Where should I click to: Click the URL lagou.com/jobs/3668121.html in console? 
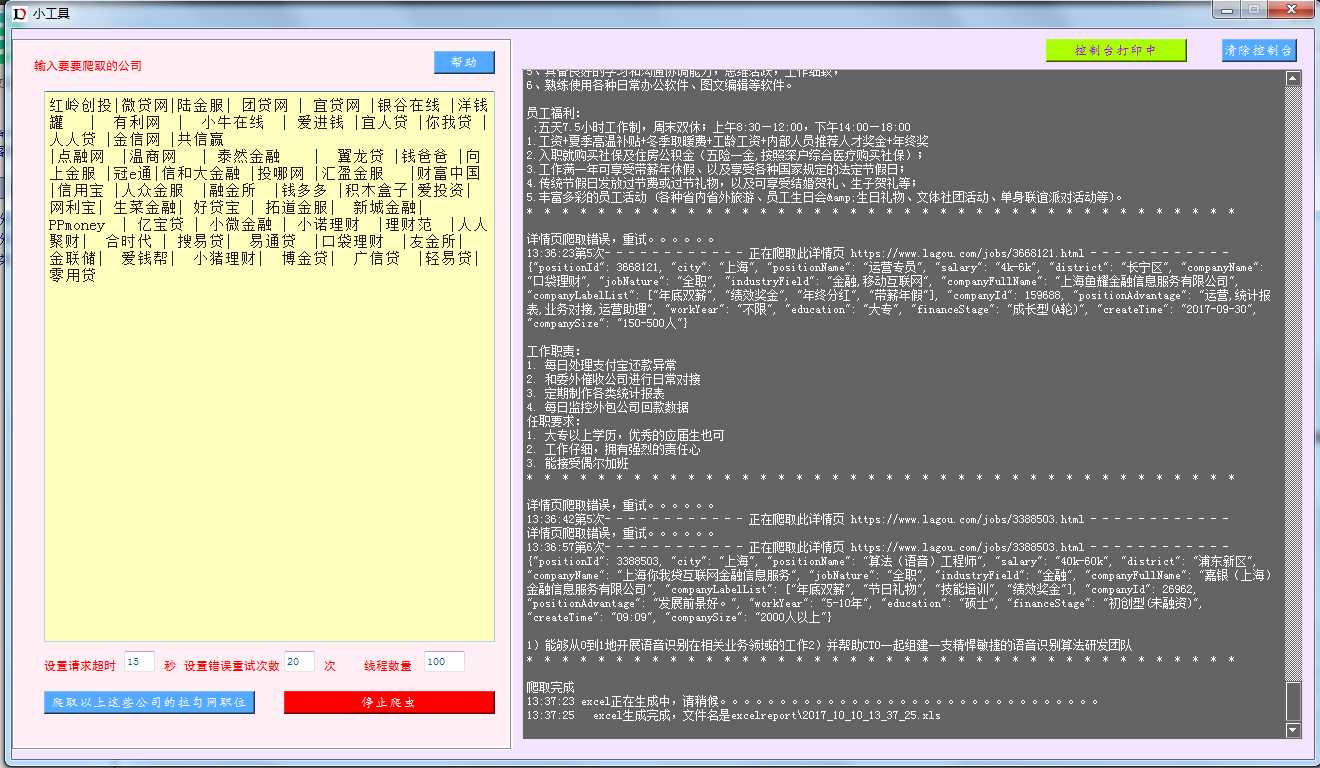(x=967, y=254)
